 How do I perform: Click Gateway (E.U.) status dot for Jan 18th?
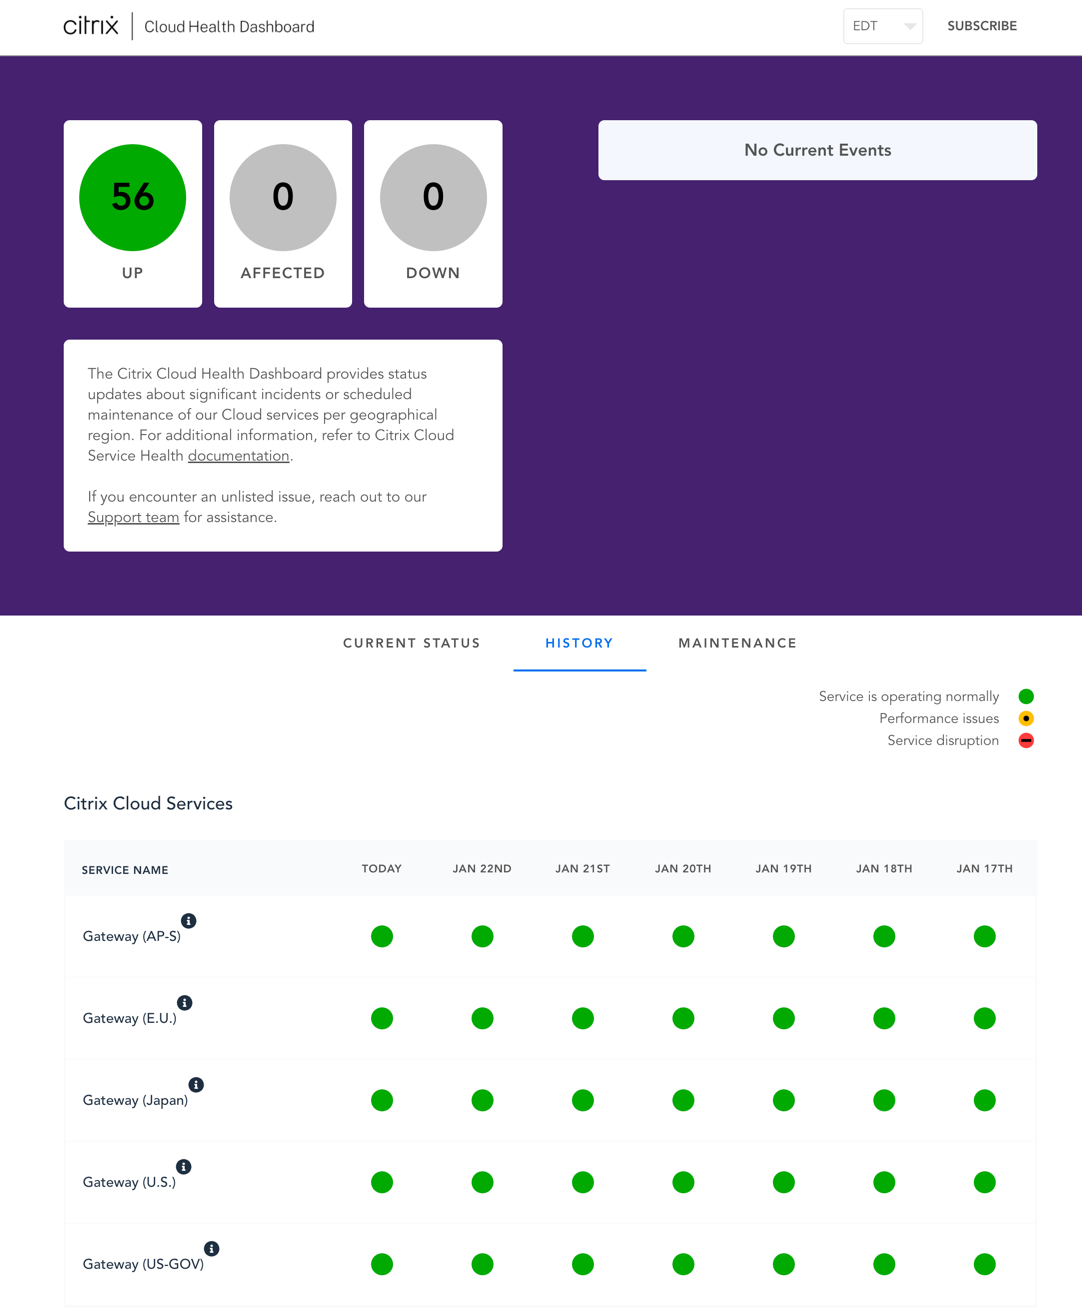(x=884, y=1018)
